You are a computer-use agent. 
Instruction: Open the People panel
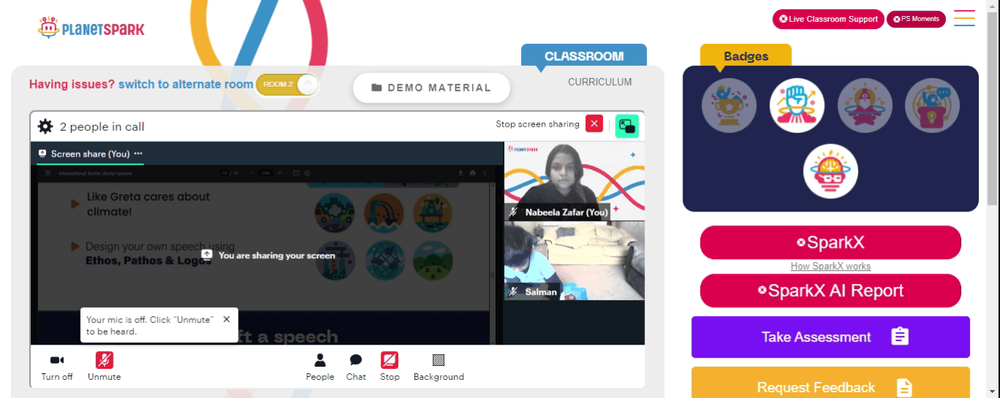point(320,367)
